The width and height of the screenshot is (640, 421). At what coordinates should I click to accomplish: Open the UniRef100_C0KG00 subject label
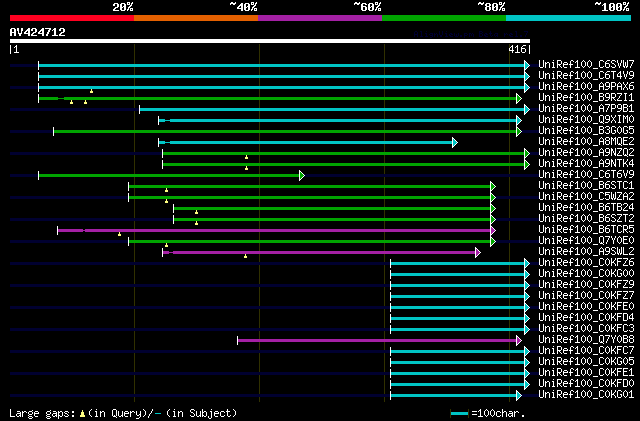(x=586, y=274)
